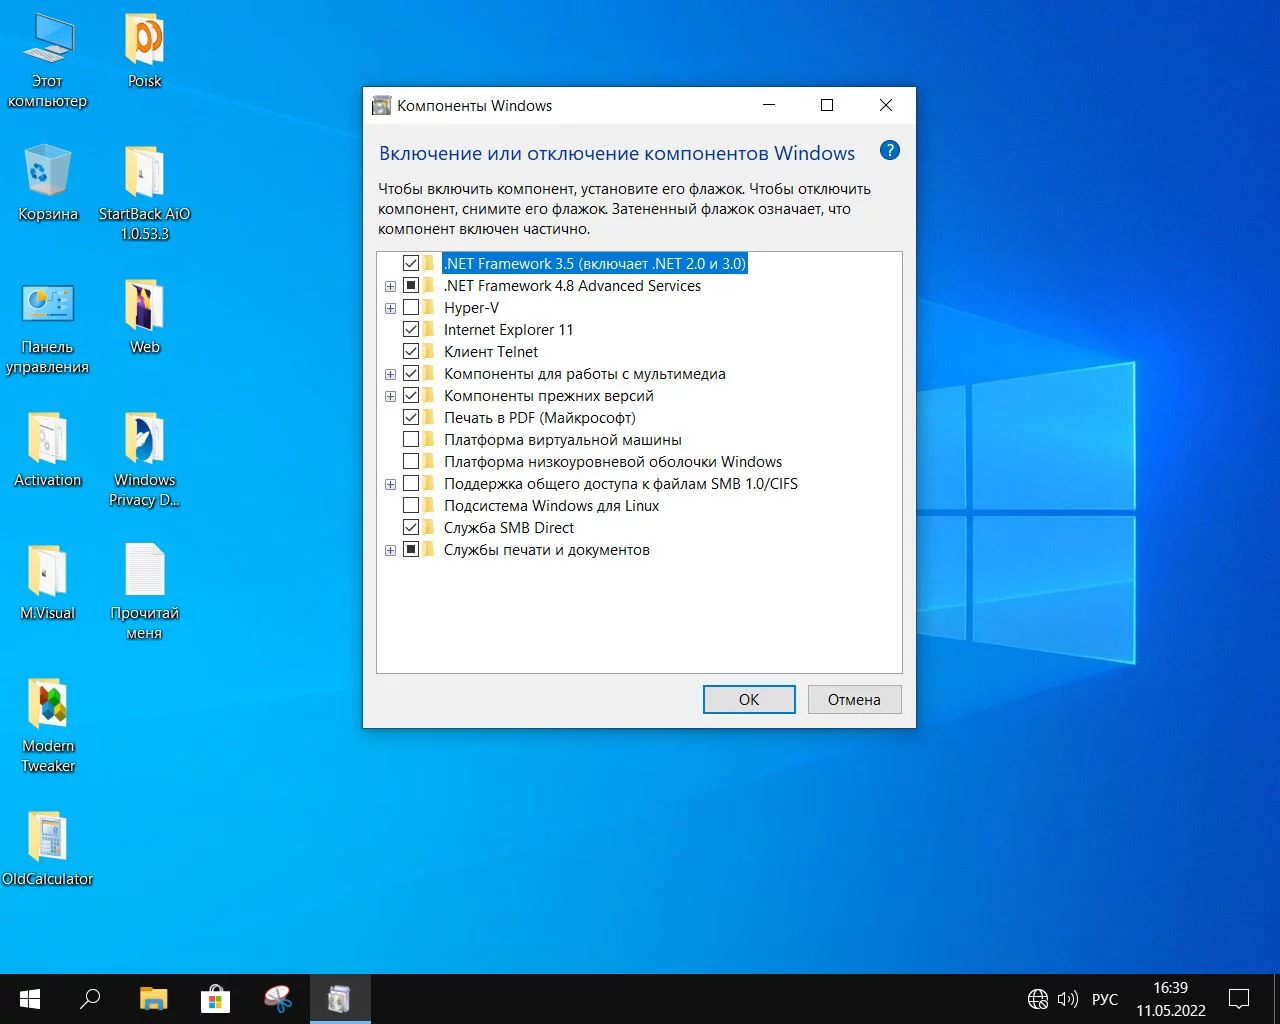Enable Подсистема Windows для Linux checkbox
The width and height of the screenshot is (1280, 1024).
coord(411,506)
